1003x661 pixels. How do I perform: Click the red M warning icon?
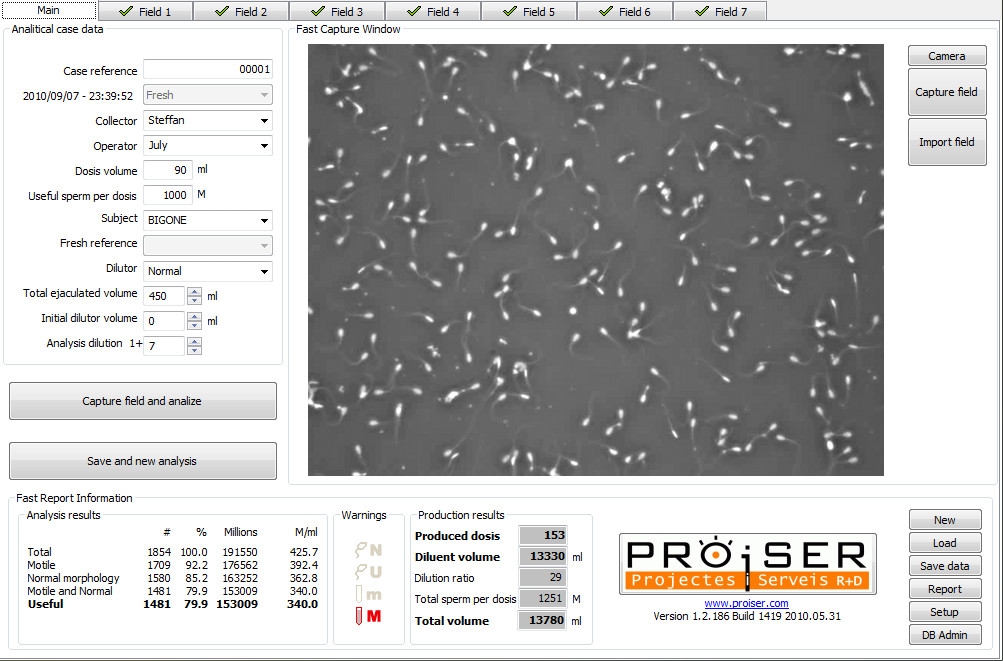[369, 616]
